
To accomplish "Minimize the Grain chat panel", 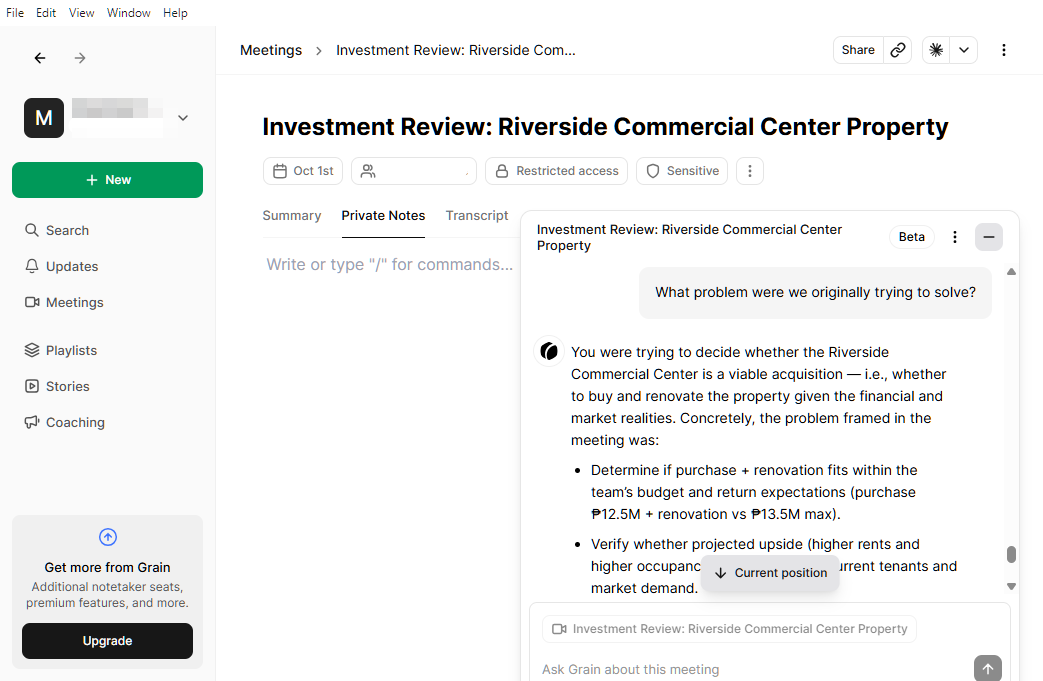I will point(989,237).
